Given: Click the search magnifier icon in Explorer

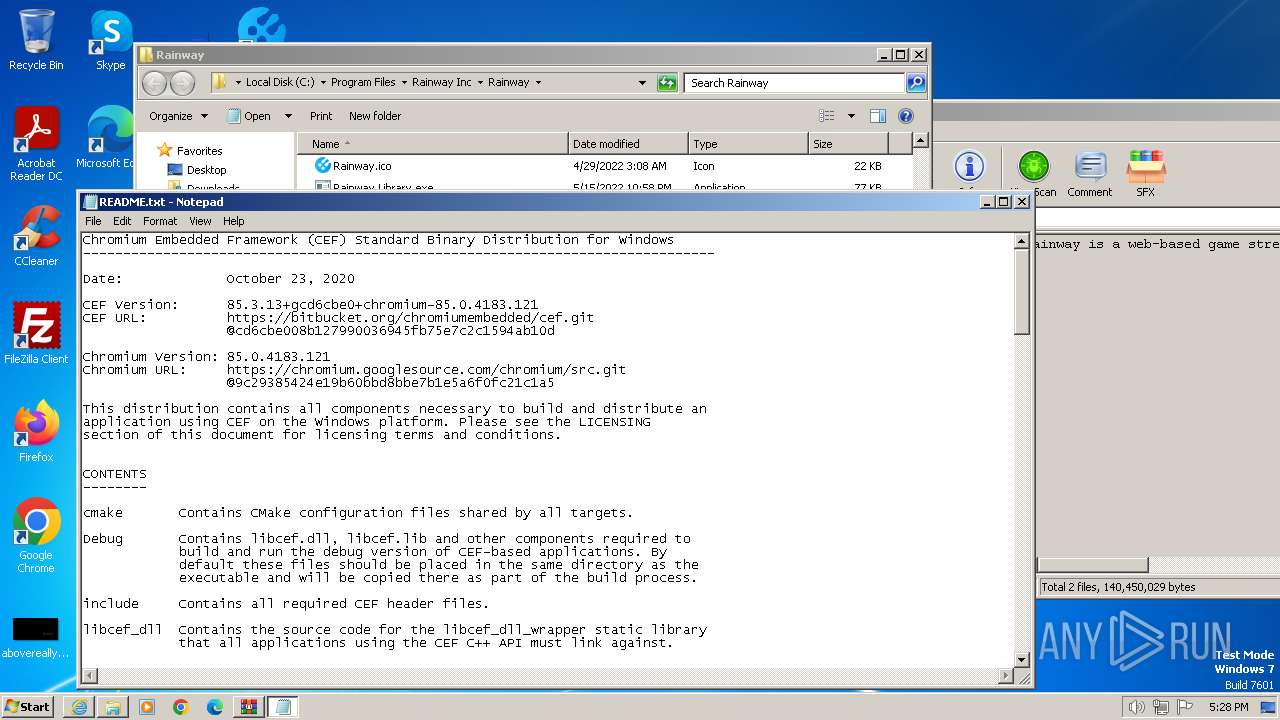Looking at the screenshot, I should pyautogui.click(x=915, y=83).
